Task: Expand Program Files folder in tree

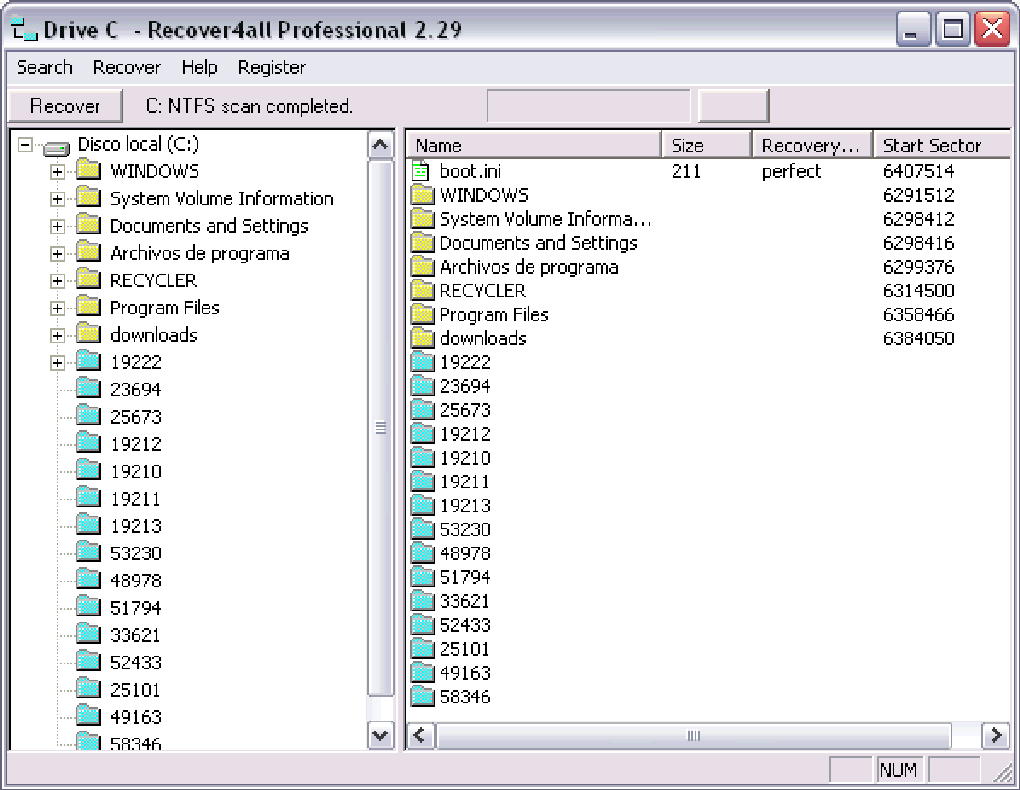Action: coord(58,308)
